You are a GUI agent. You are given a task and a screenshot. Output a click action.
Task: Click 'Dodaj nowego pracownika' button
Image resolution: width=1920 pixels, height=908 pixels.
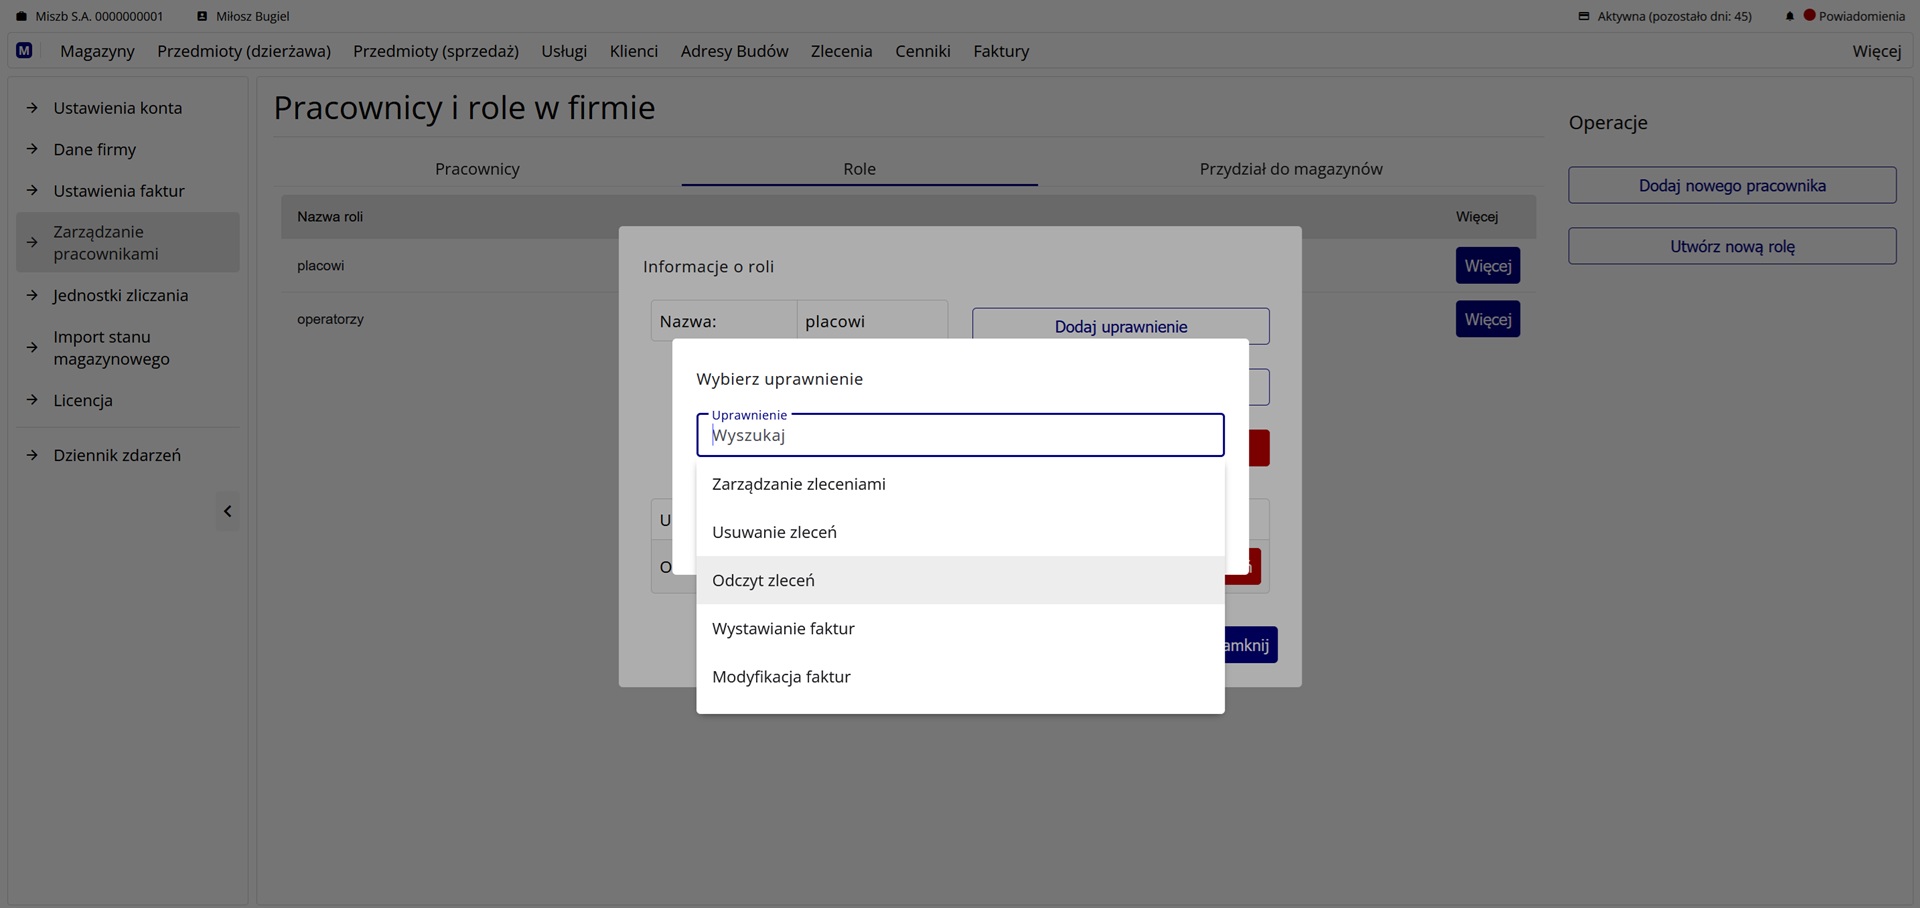click(x=1731, y=186)
